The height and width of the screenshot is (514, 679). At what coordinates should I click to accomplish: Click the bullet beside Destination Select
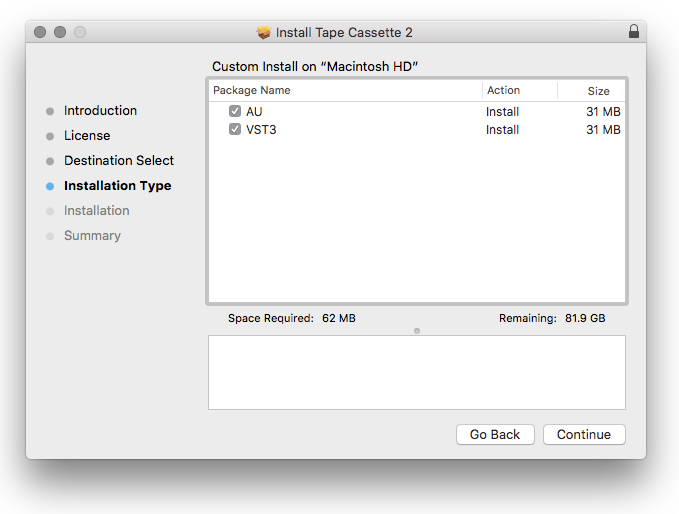50,161
